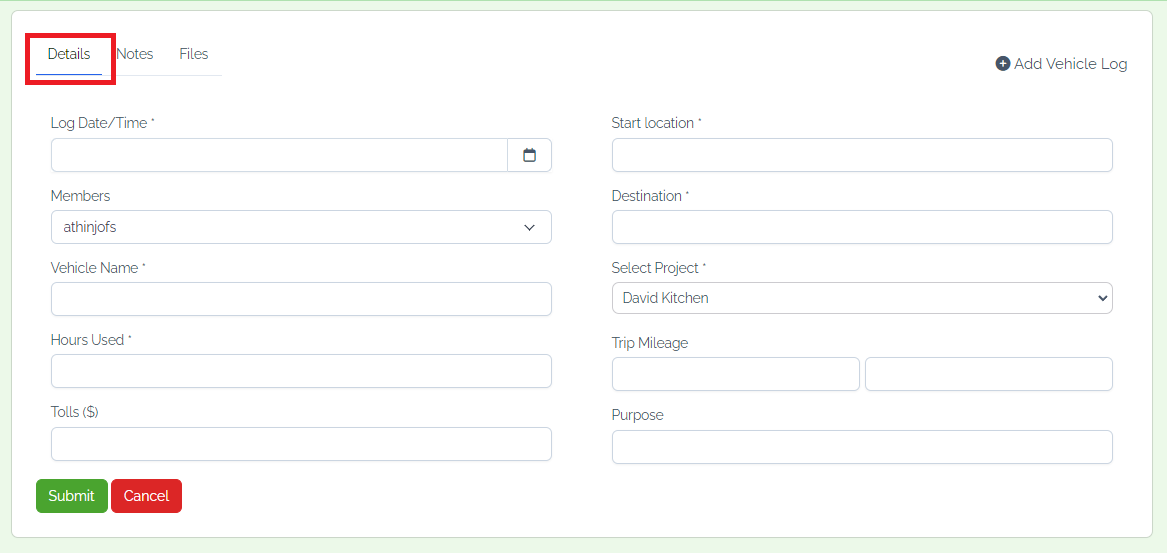Select the Hours Used input box
Screen dimensions: 1167x553
coord(301,371)
